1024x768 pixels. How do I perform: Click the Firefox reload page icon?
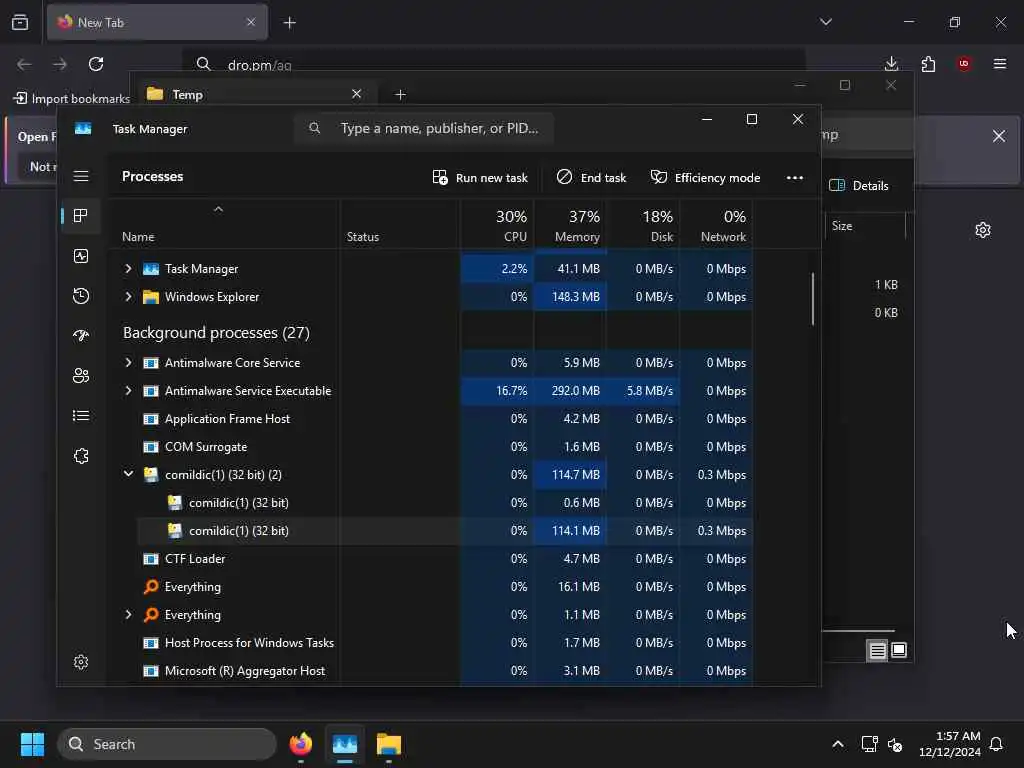coord(96,64)
